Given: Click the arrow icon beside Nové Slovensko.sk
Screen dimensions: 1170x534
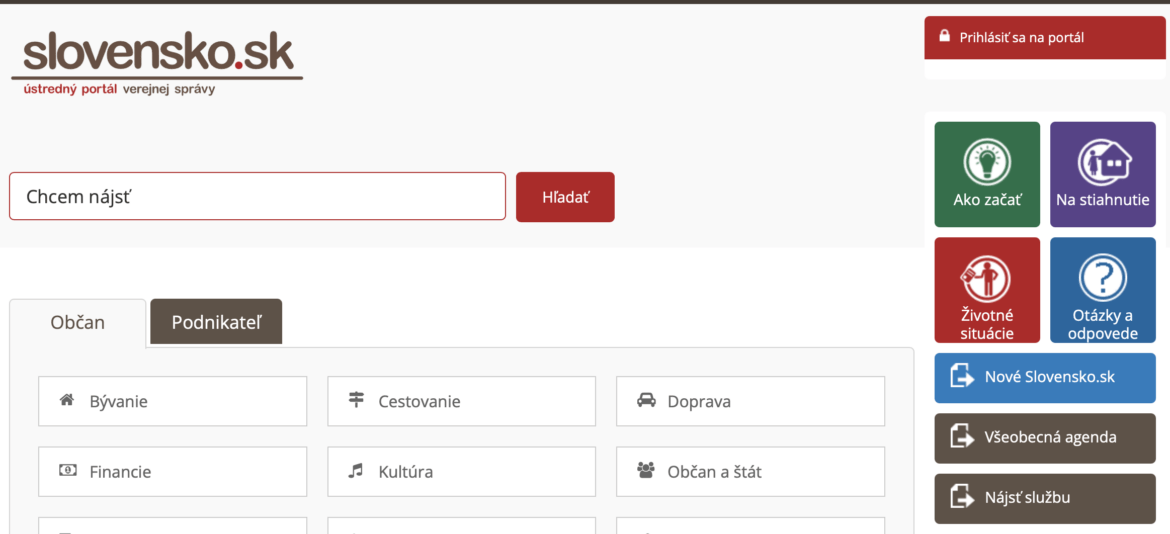Looking at the screenshot, I should (963, 377).
